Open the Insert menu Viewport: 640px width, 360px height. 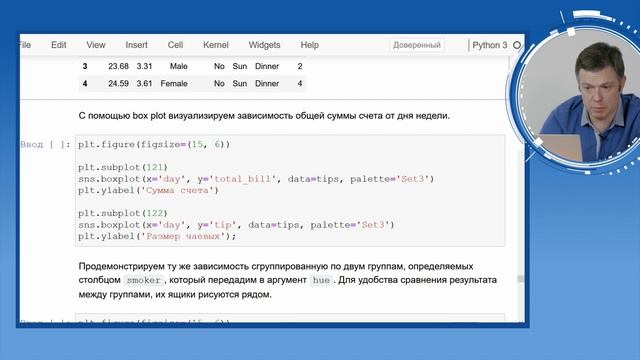pos(136,45)
